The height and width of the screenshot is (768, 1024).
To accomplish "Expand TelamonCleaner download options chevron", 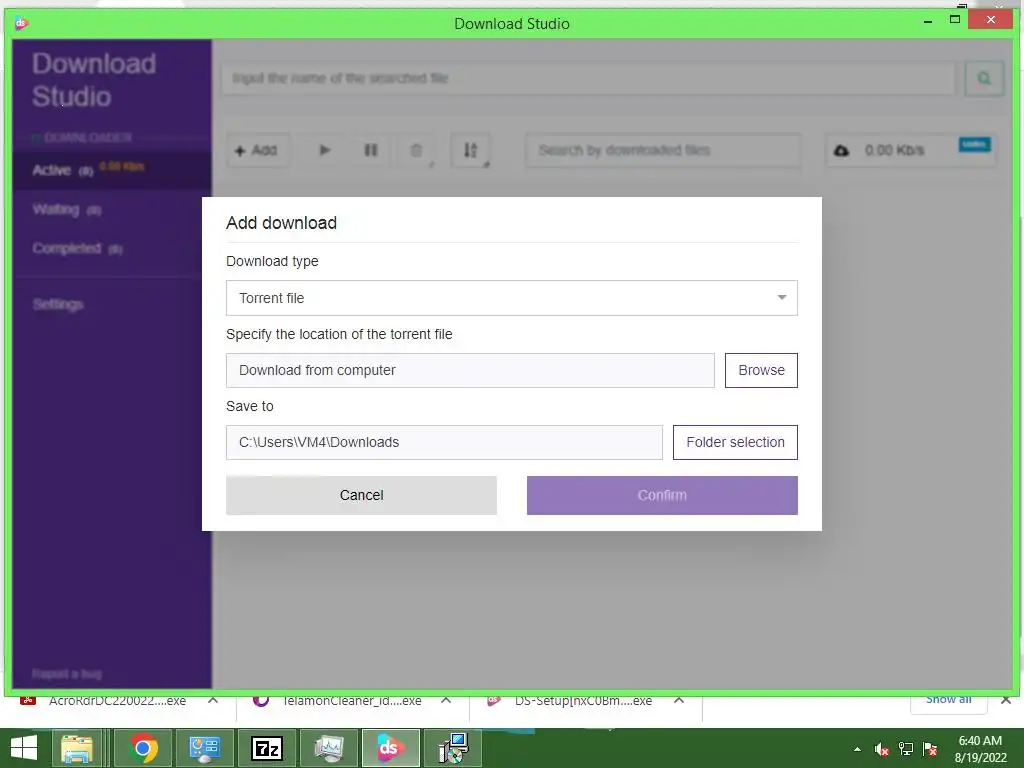I will pyautogui.click(x=446, y=700).
